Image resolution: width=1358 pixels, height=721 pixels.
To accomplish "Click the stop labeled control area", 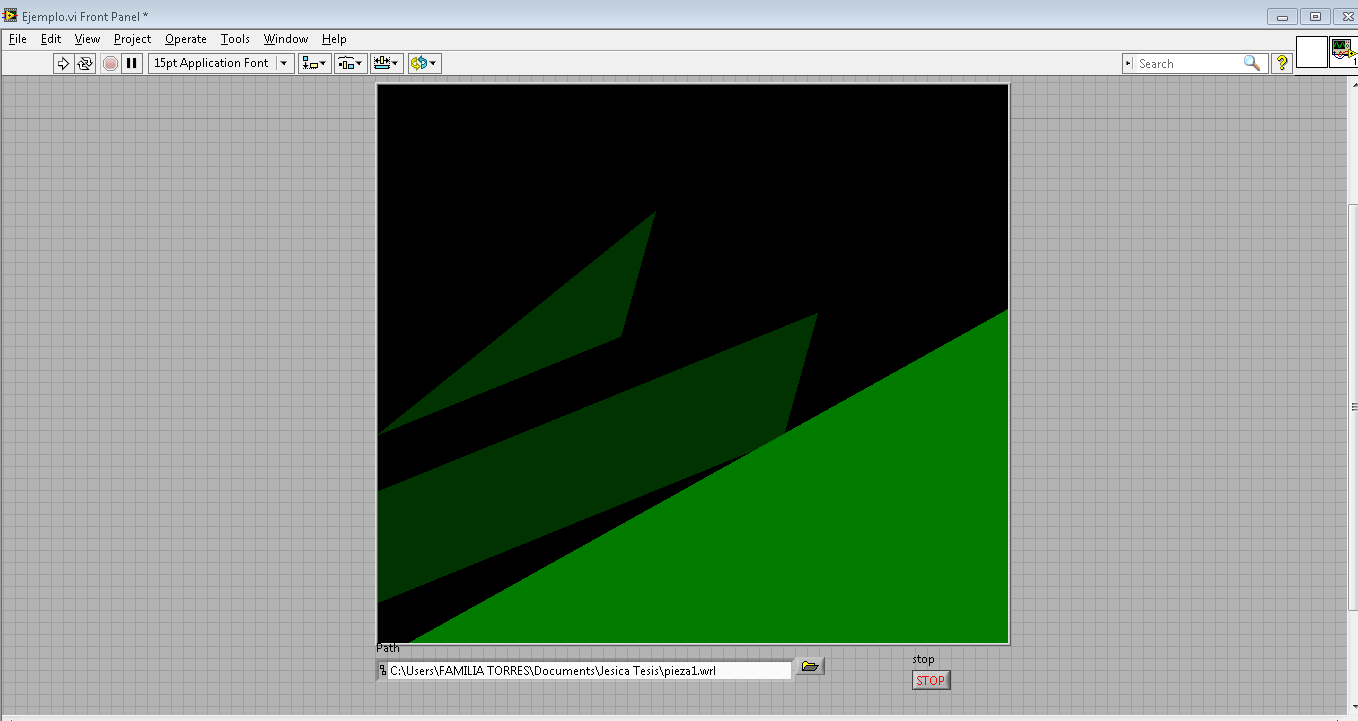I will (930, 679).
